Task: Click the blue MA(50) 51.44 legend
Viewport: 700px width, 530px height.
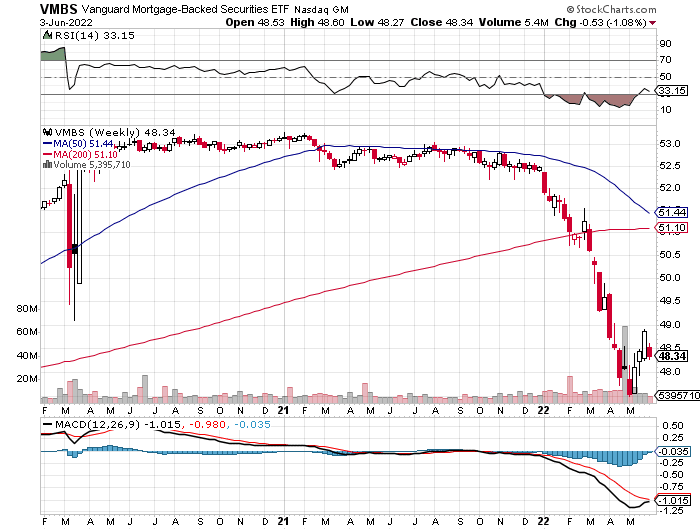Action: coord(78,144)
